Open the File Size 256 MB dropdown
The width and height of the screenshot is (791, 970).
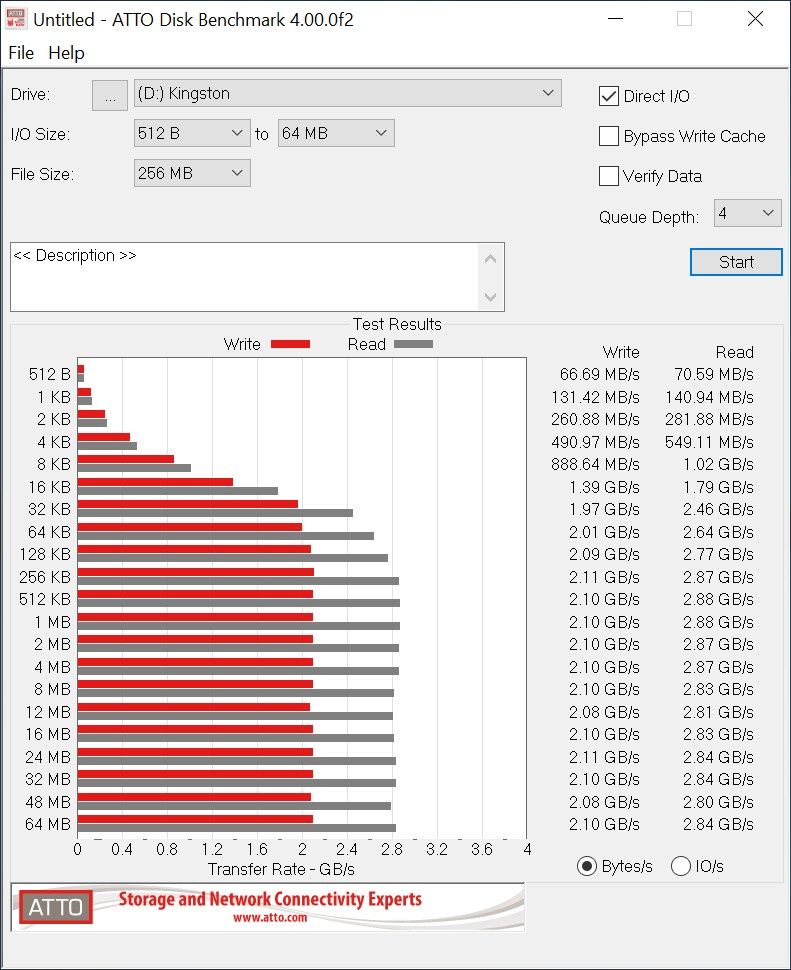[192, 173]
